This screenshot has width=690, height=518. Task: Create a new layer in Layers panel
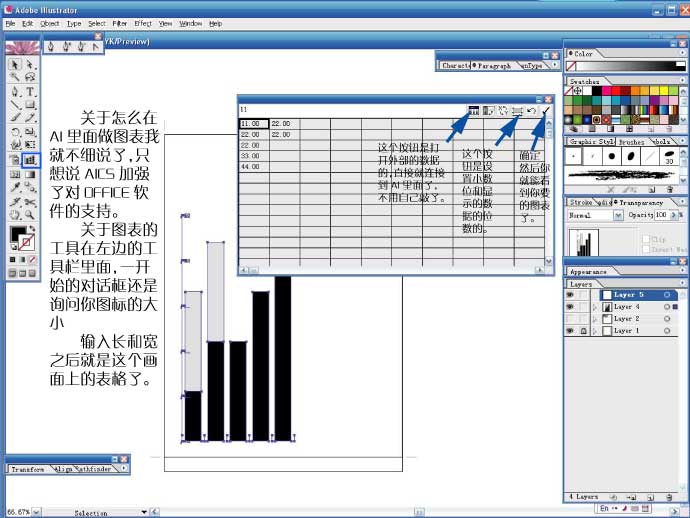click(650, 497)
